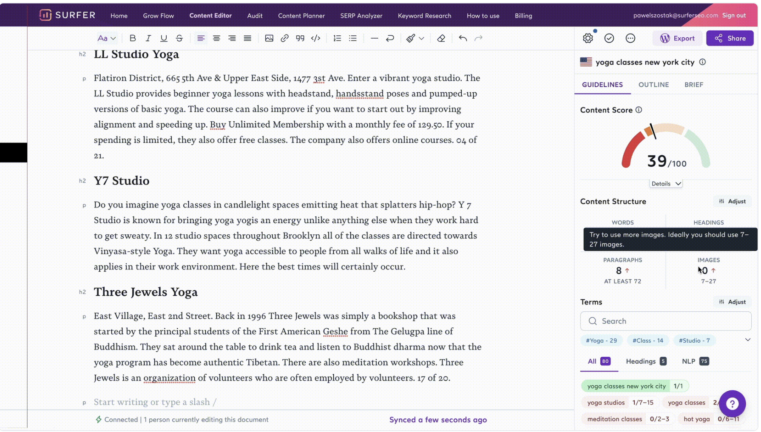
Task: Click the Y7 Studio heading
Action: click(x=121, y=181)
